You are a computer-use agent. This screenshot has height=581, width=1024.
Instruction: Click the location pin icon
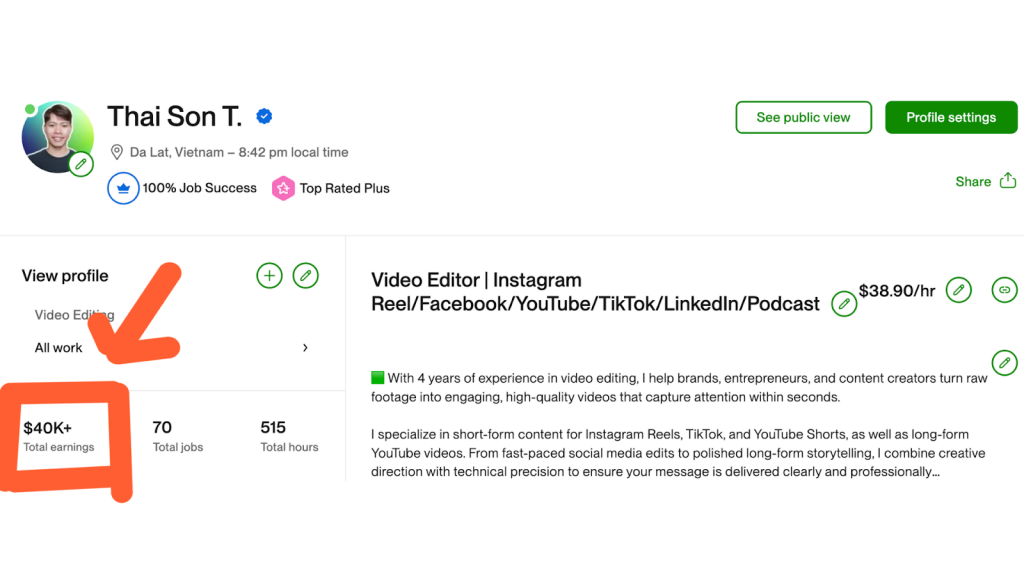pos(117,153)
